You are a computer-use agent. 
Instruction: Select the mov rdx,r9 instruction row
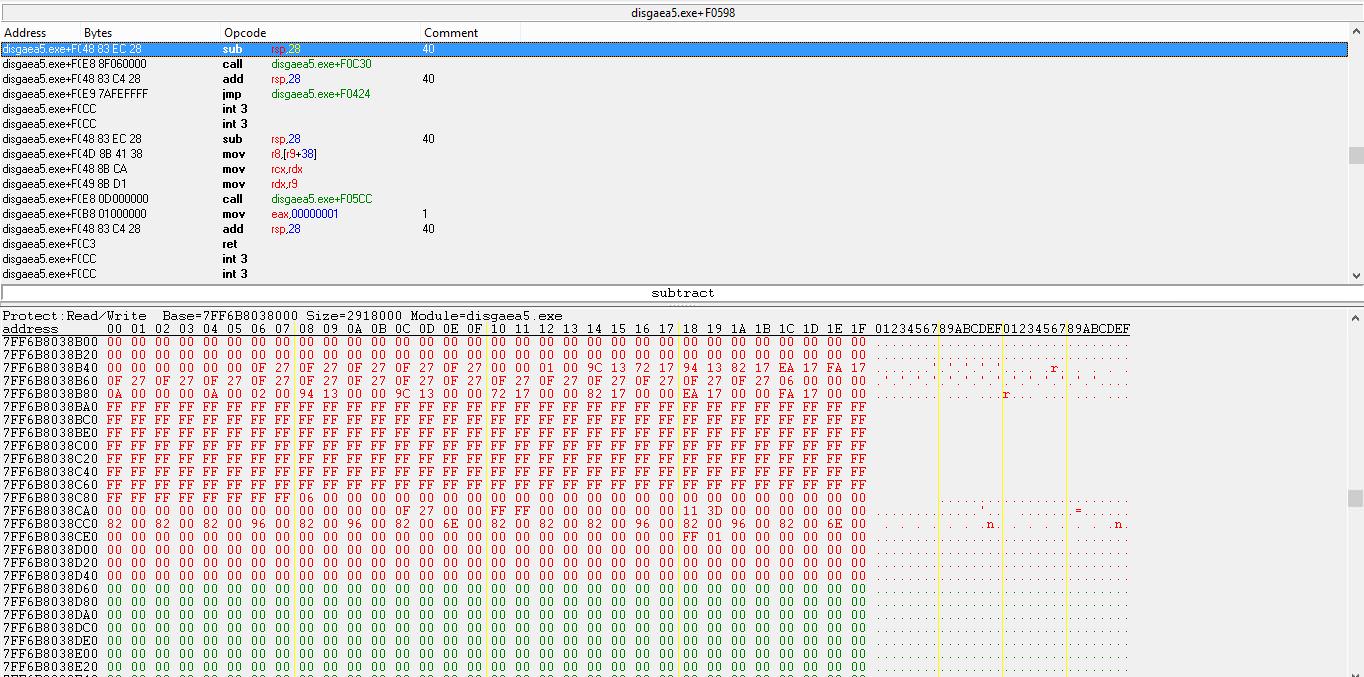click(x=674, y=184)
